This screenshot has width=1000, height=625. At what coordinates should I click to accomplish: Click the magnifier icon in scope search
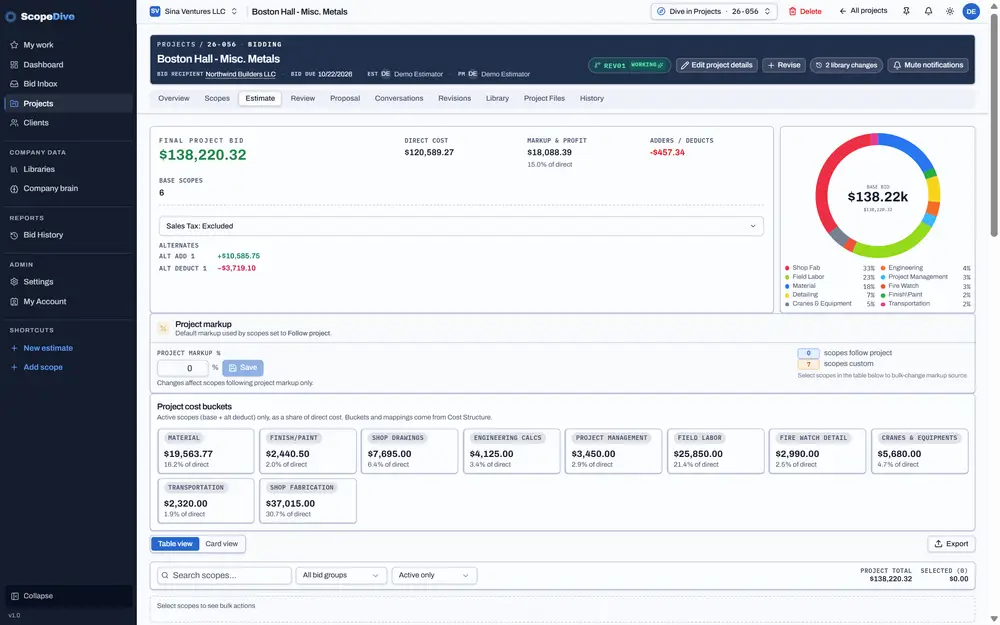[x=165, y=575]
